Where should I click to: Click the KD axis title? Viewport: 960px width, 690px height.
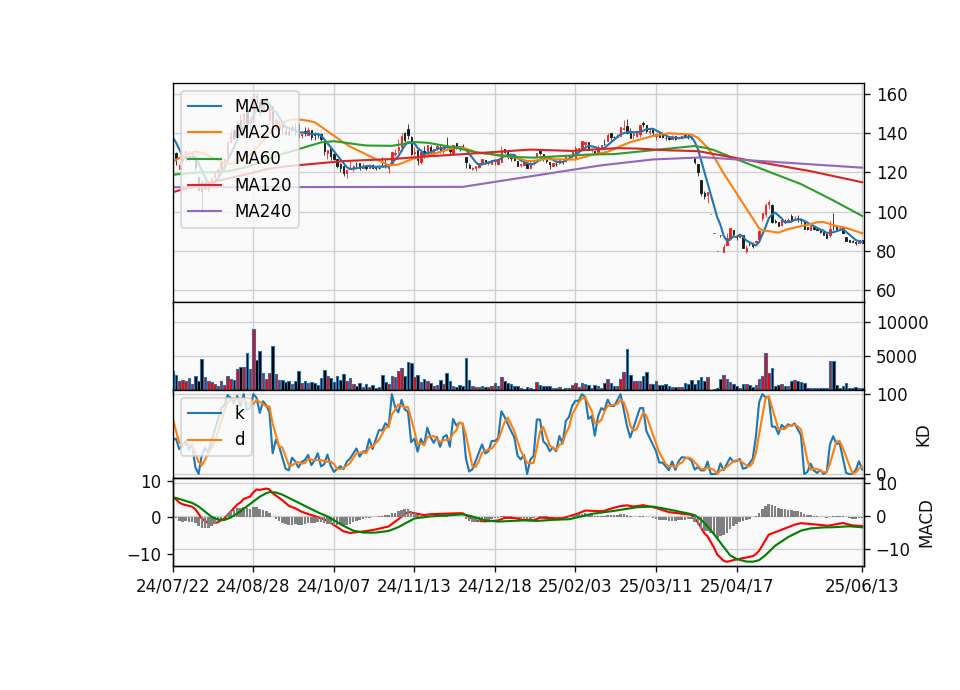[923, 437]
